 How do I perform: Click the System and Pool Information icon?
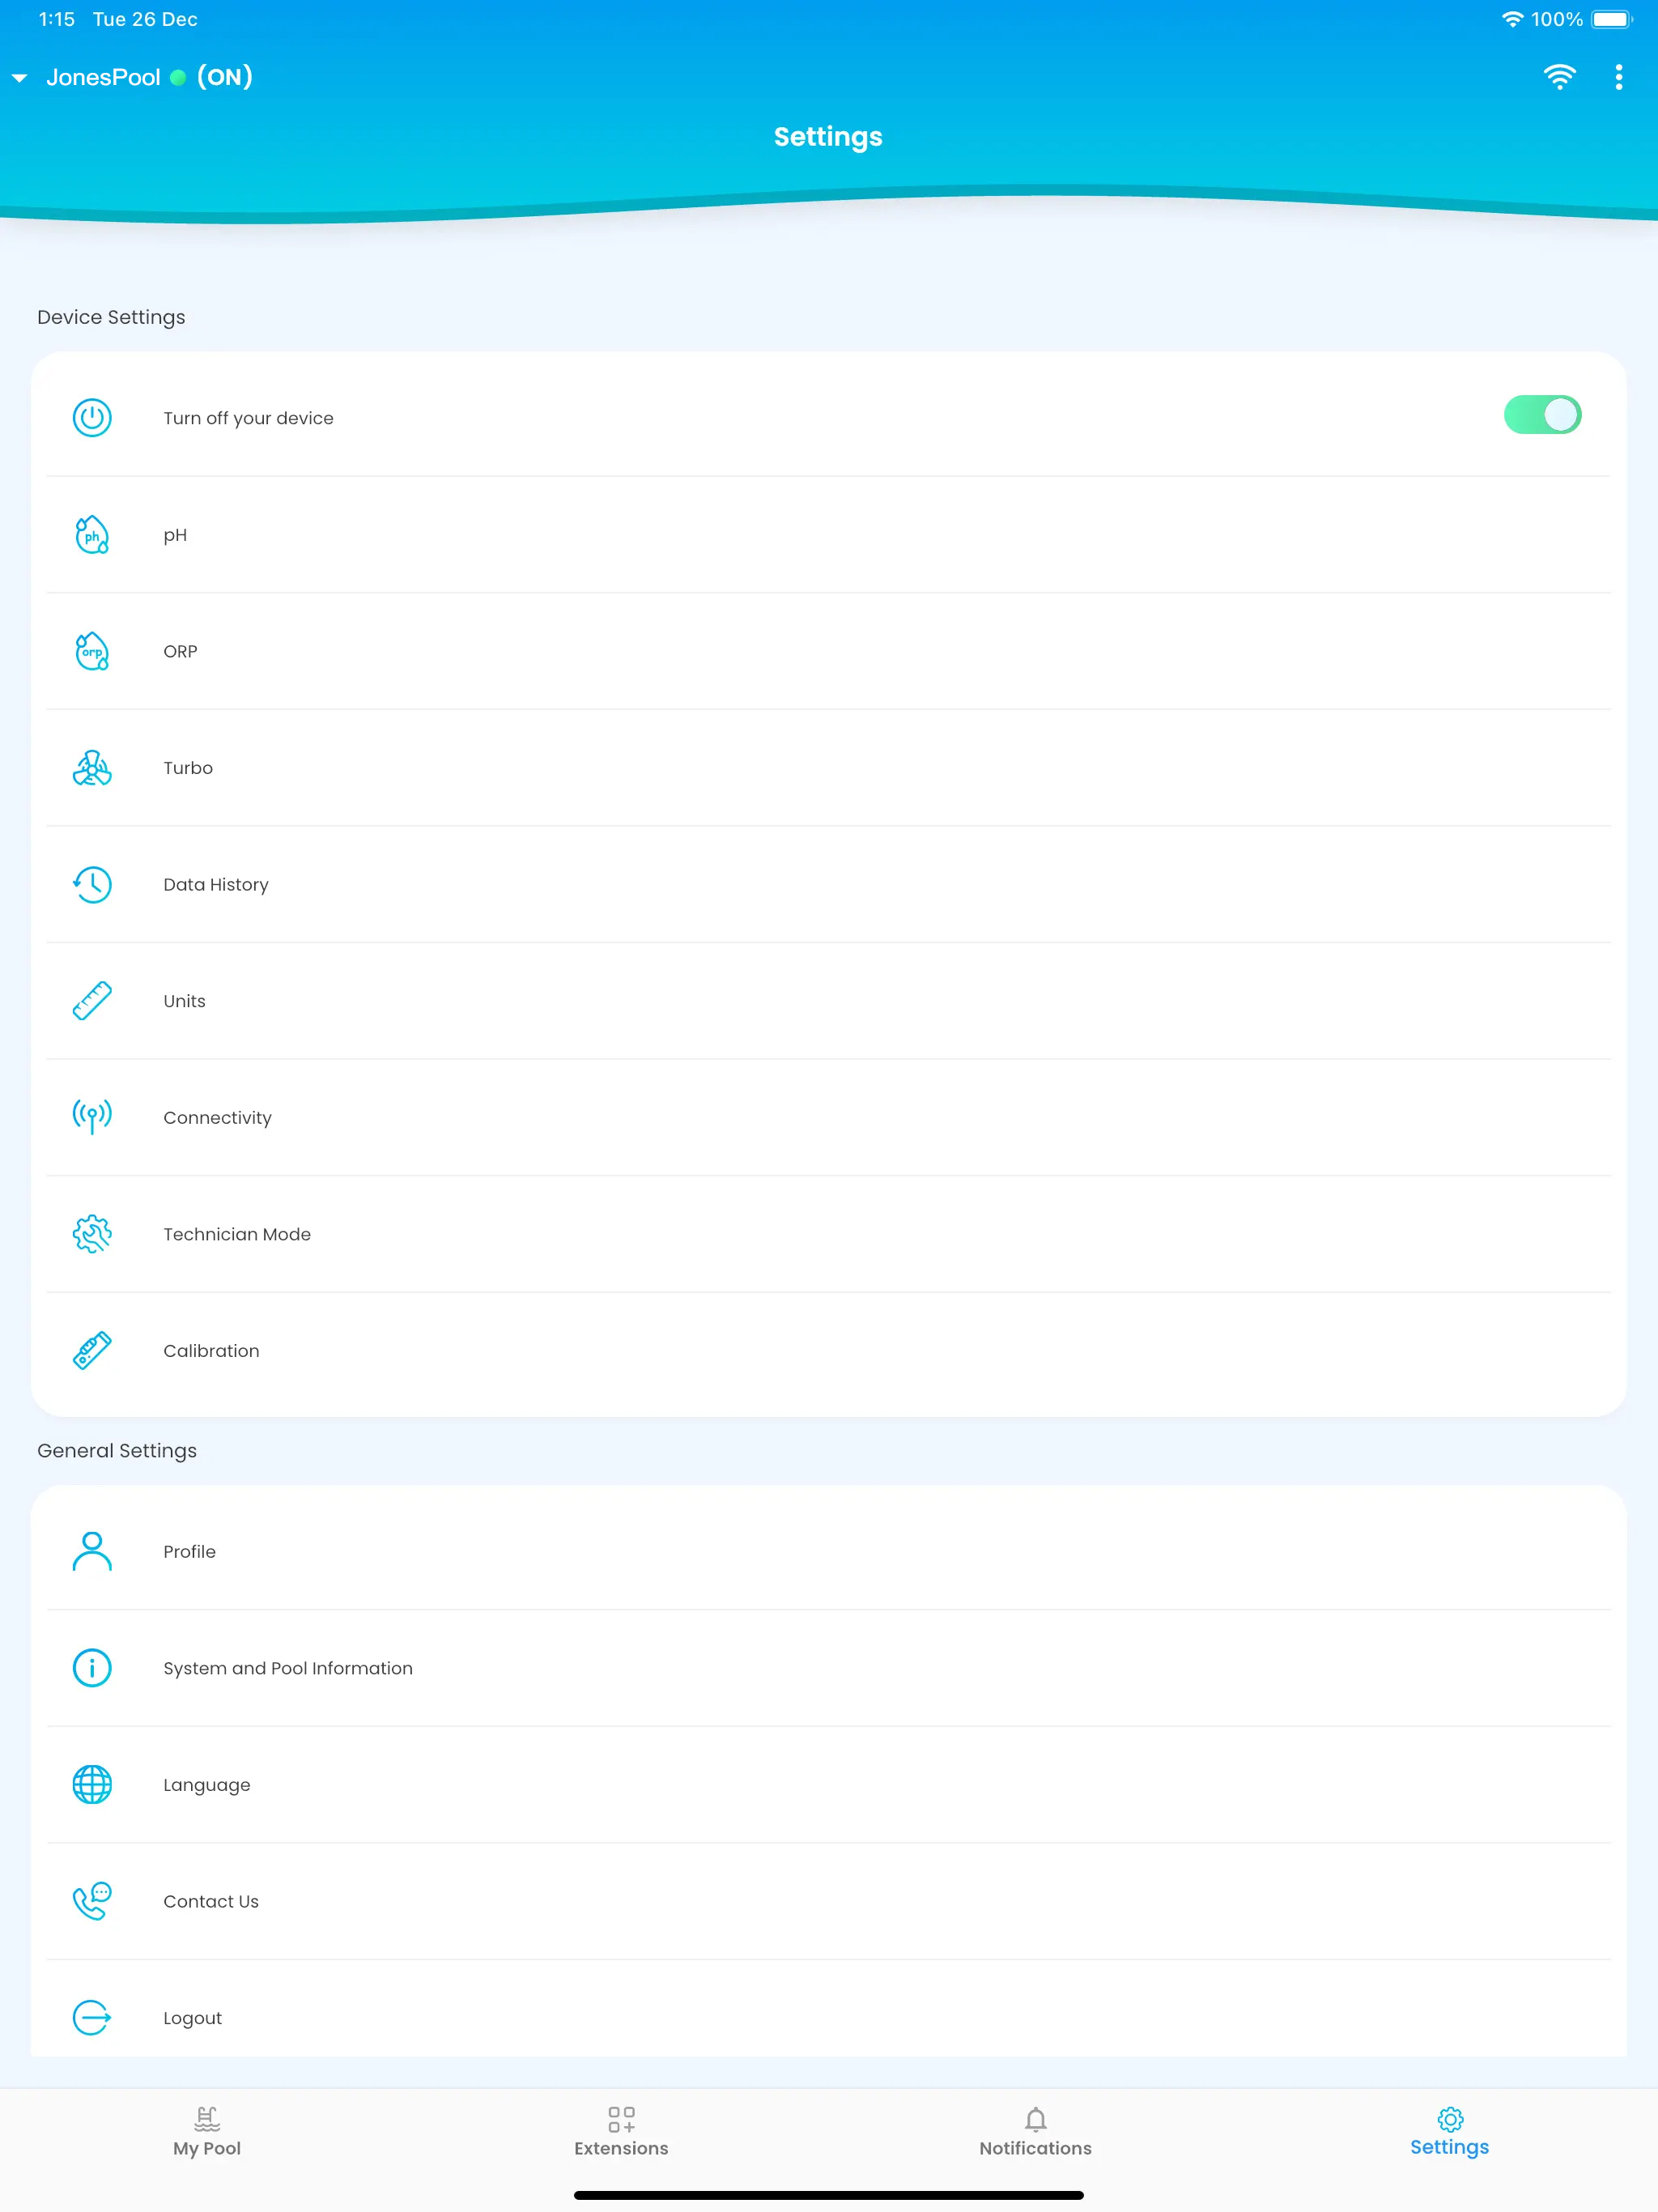tap(92, 1668)
